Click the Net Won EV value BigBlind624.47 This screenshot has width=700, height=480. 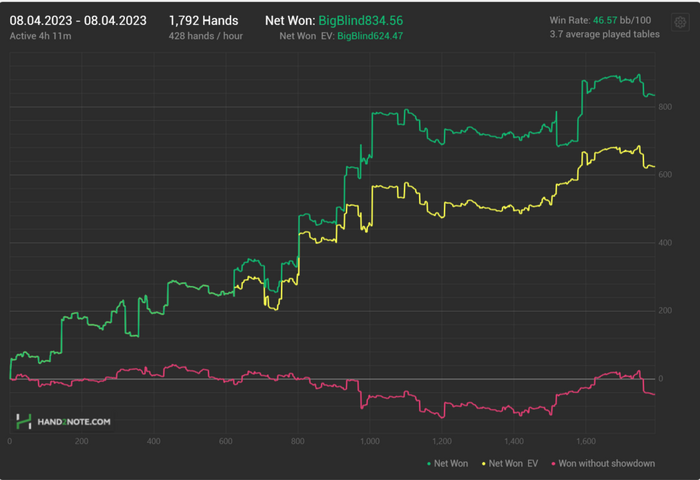[370, 36]
